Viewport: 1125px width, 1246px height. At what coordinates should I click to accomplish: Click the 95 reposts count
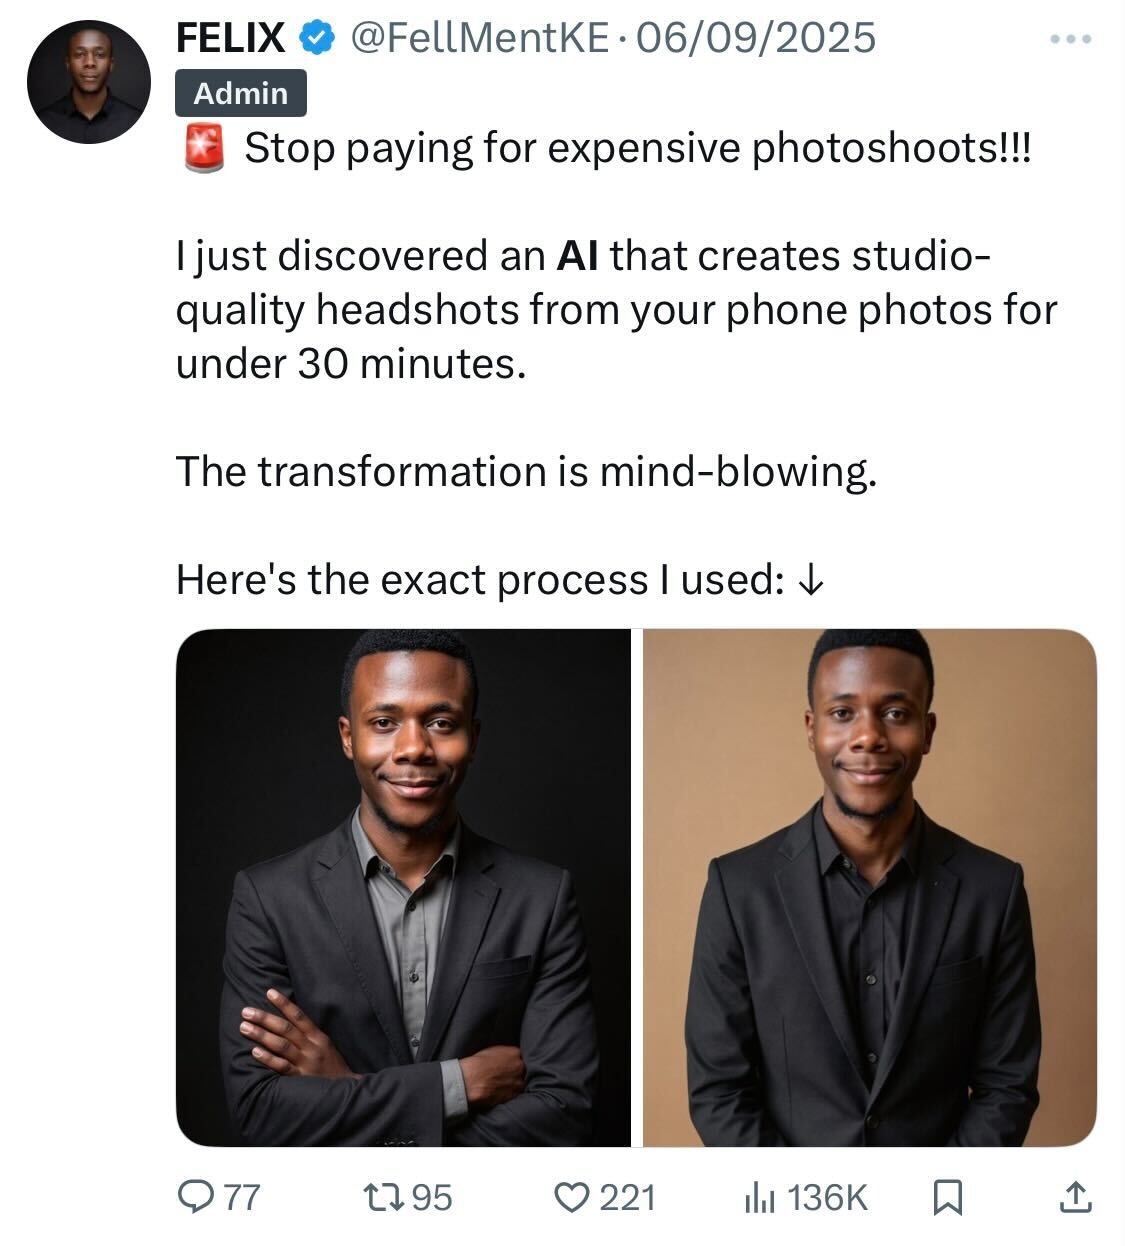[x=431, y=1197]
